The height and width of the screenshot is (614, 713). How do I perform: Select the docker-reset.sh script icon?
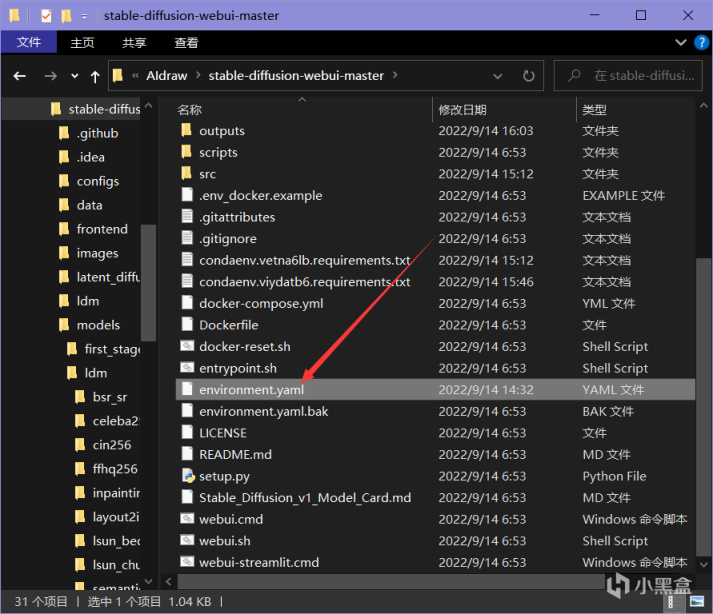pyautogui.click(x=187, y=346)
